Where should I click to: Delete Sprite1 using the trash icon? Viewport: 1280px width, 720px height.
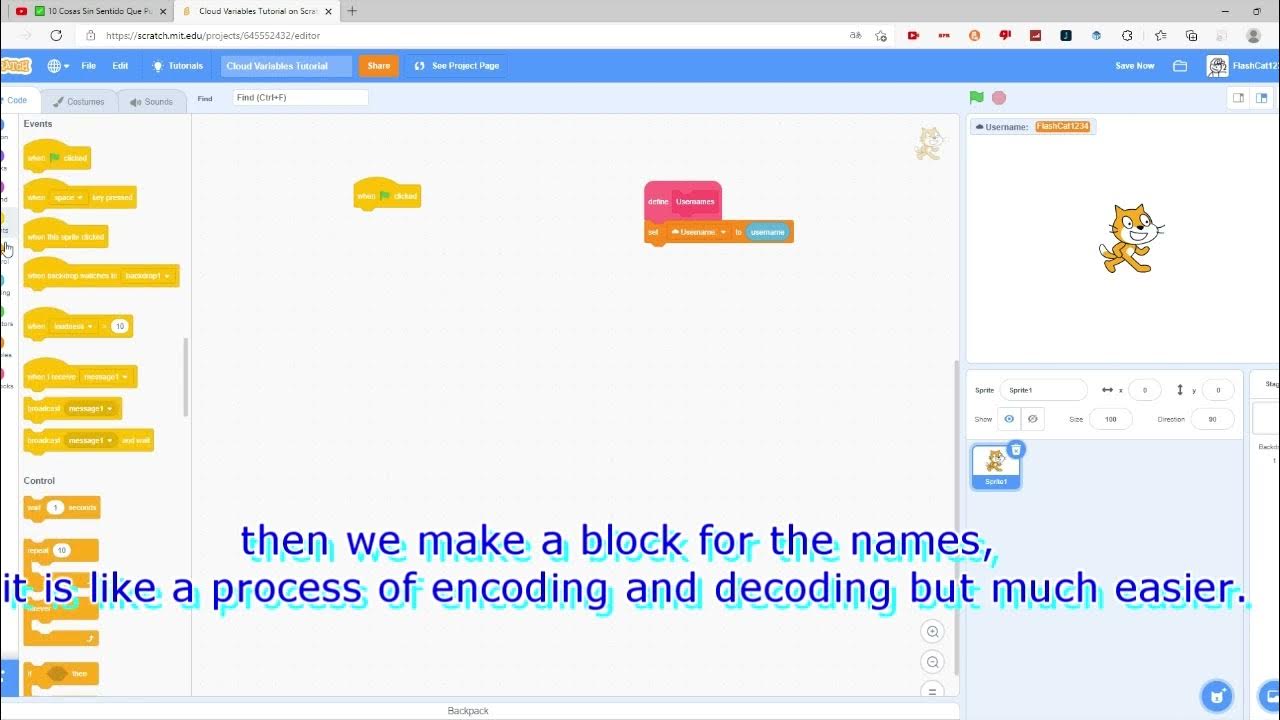pyautogui.click(x=1016, y=450)
